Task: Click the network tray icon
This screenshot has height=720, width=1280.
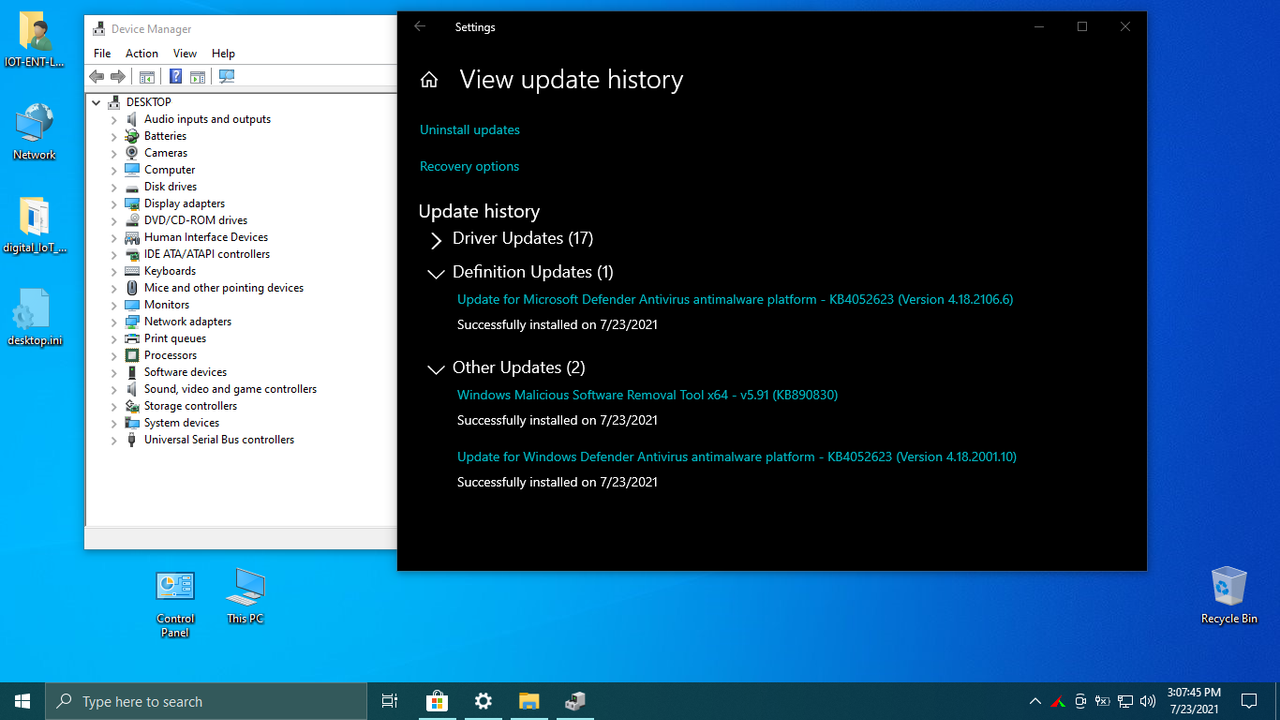Action: pos(1125,701)
